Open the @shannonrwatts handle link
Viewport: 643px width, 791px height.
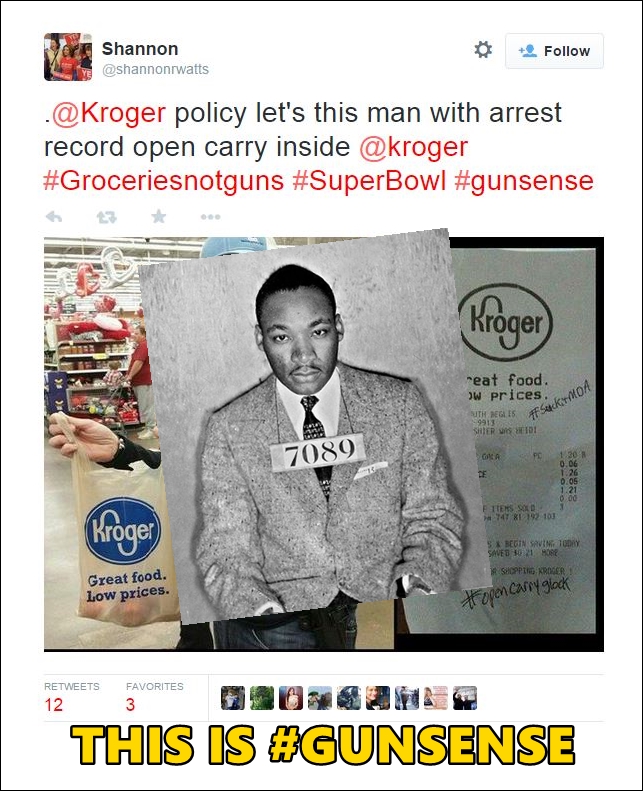coord(155,70)
